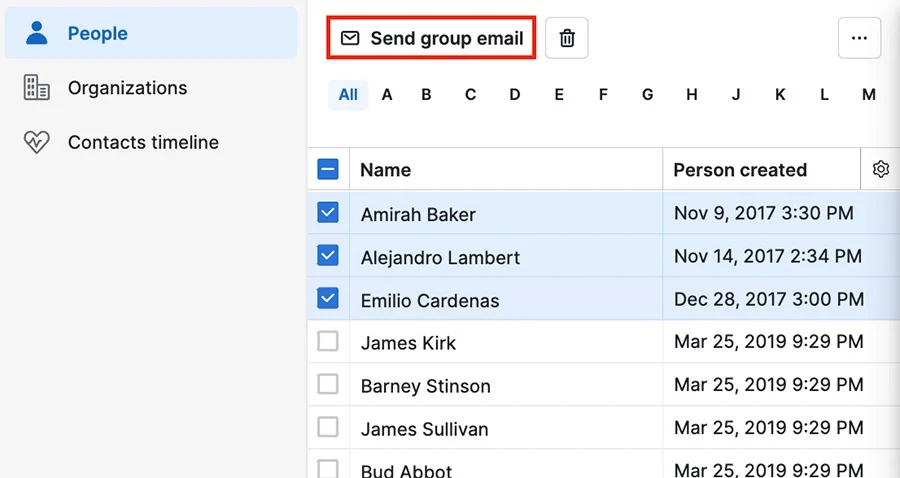The width and height of the screenshot is (900, 478).
Task: Check James Sullivan's checkbox
Action: tap(328, 428)
